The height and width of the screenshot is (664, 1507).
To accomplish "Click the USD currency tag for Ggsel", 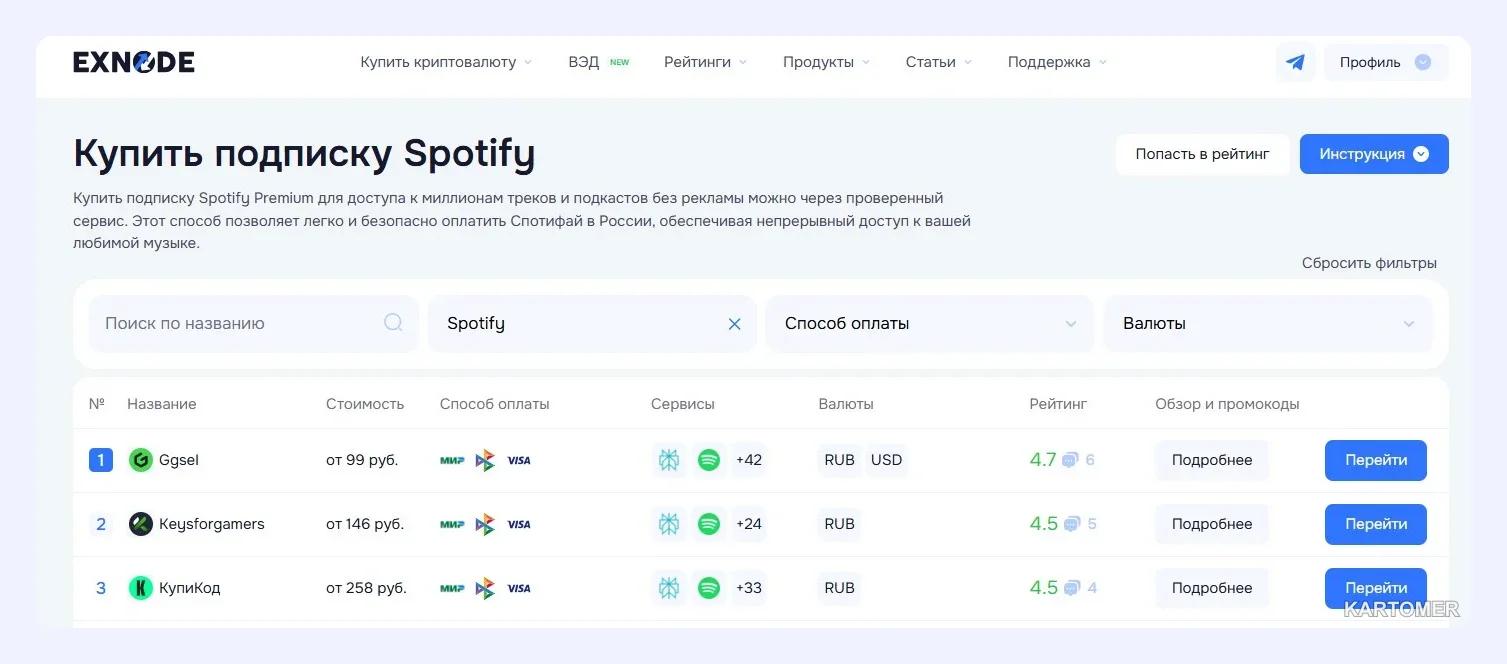I will (x=887, y=460).
